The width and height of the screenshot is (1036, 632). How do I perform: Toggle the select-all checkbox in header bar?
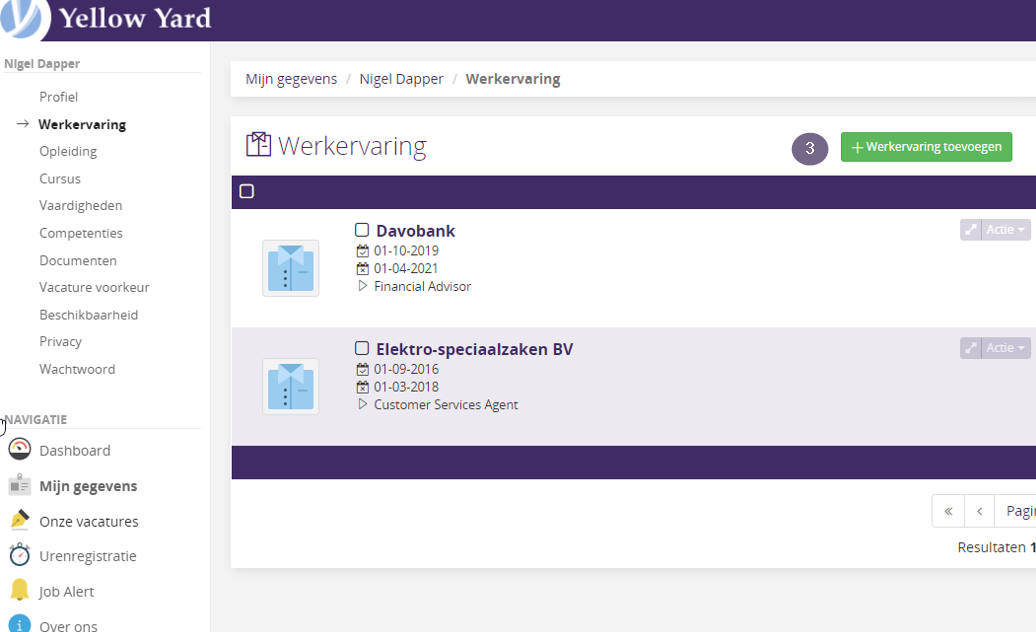click(x=246, y=191)
